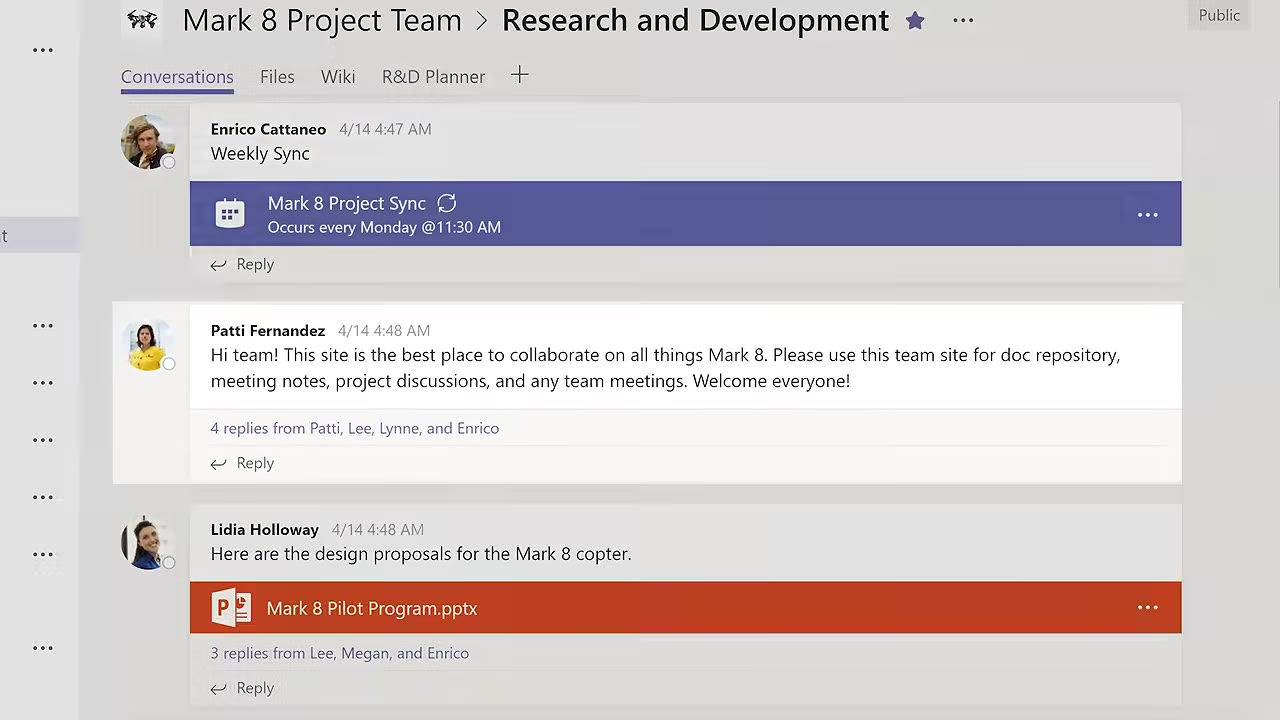Click the Enrico Cattaneo name
Viewport: 1280px width, 720px height.
(268, 129)
